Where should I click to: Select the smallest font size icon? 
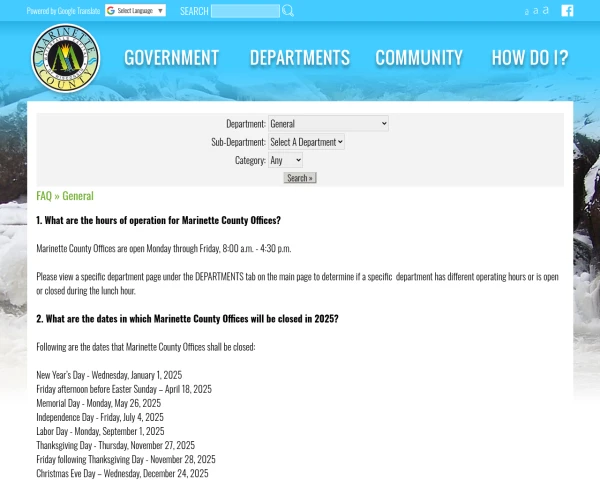(x=526, y=12)
